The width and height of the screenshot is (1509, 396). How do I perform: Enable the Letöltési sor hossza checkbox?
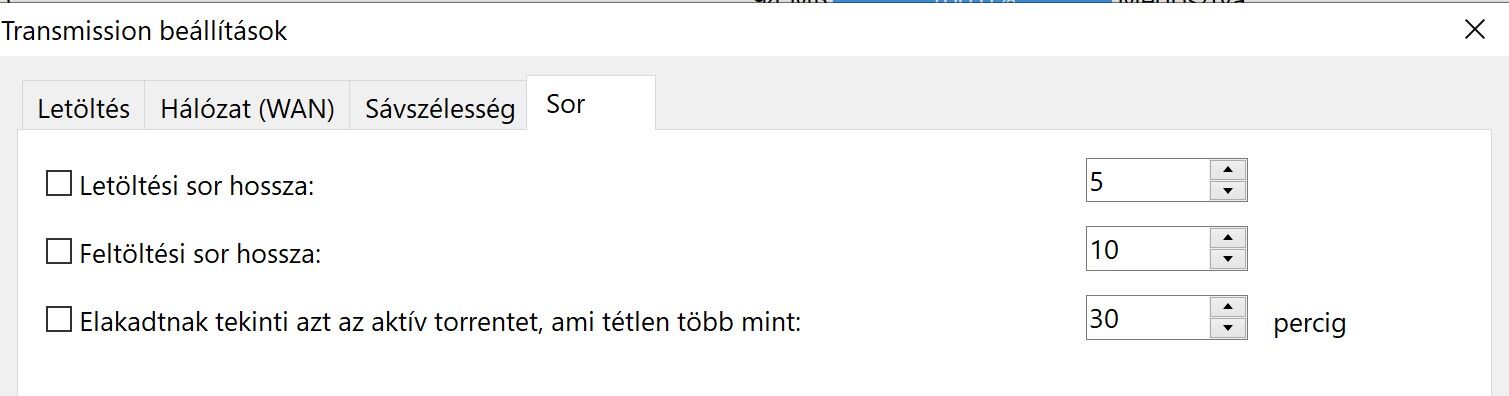coord(59,184)
